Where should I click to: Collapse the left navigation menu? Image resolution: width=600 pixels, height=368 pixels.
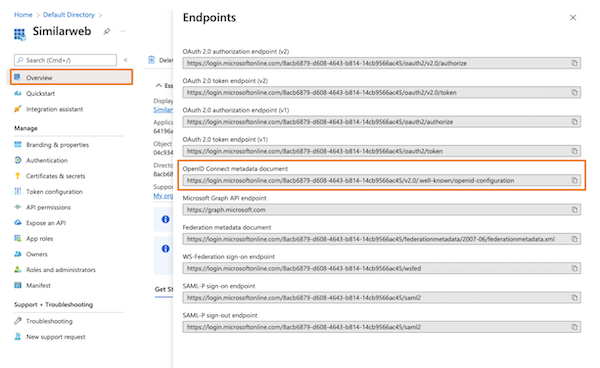click(x=126, y=60)
